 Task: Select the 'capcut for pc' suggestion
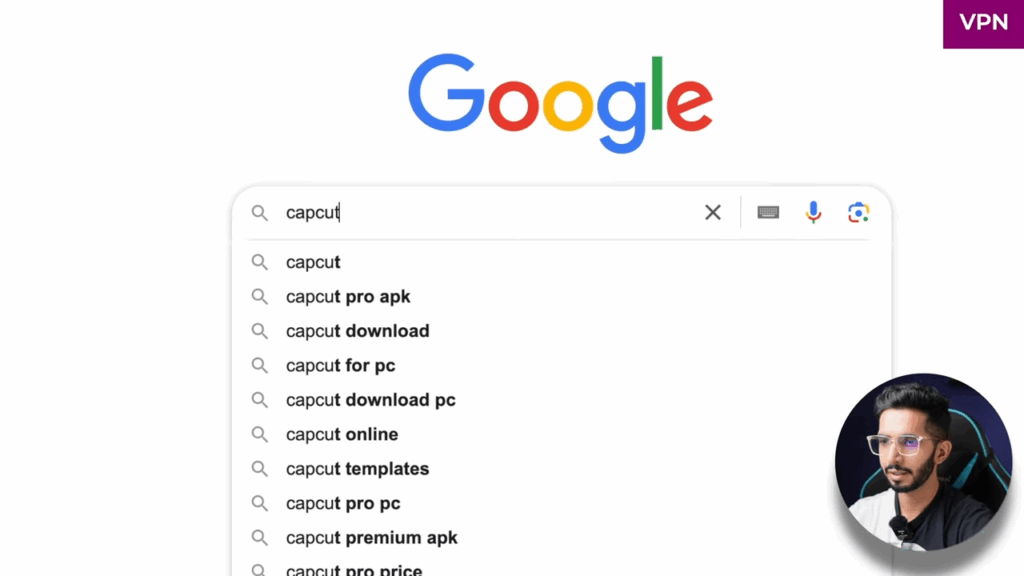[340, 366]
